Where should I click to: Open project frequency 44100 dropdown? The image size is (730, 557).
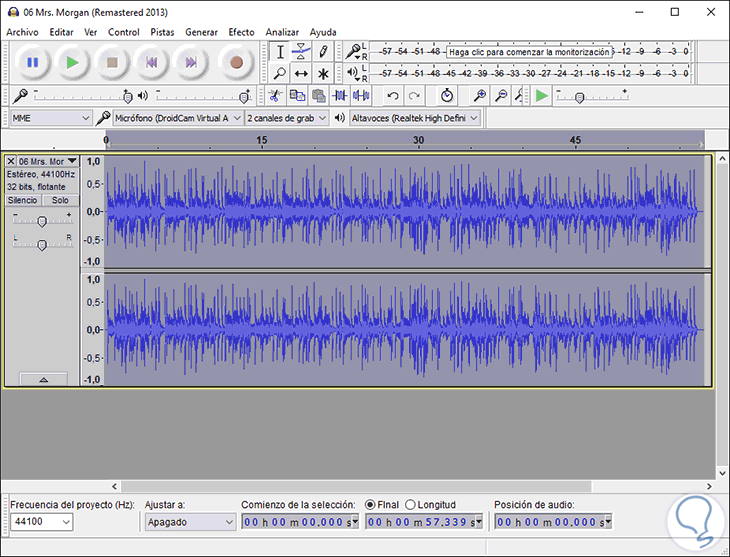[40, 522]
